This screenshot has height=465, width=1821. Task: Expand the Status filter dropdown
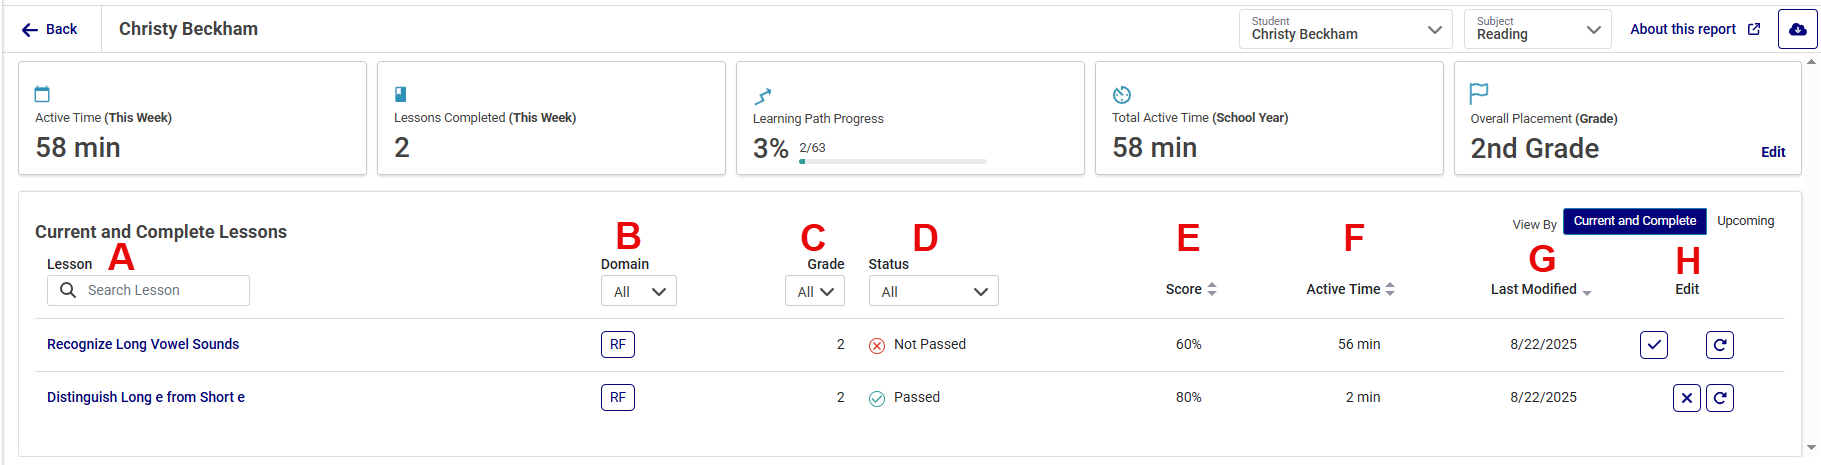pos(933,291)
